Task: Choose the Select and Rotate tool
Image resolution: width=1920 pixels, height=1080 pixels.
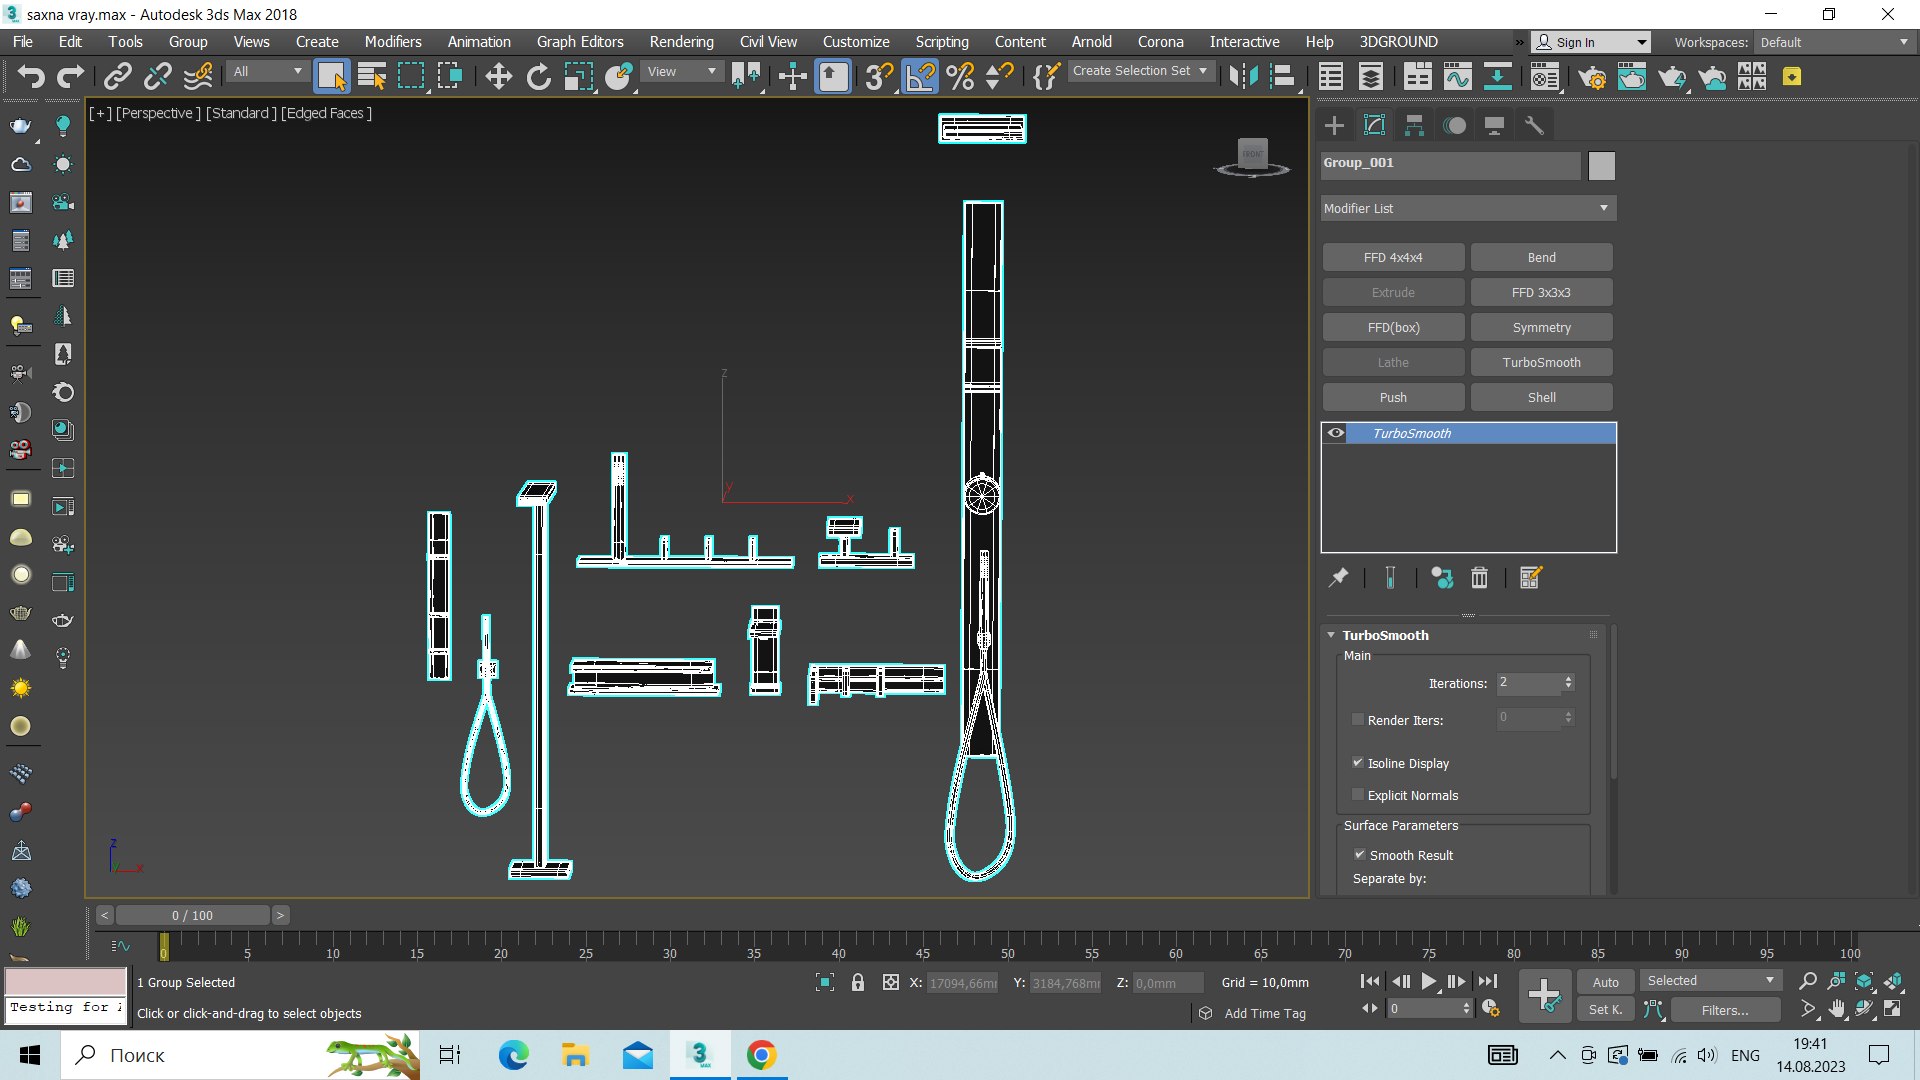Action: [538, 76]
